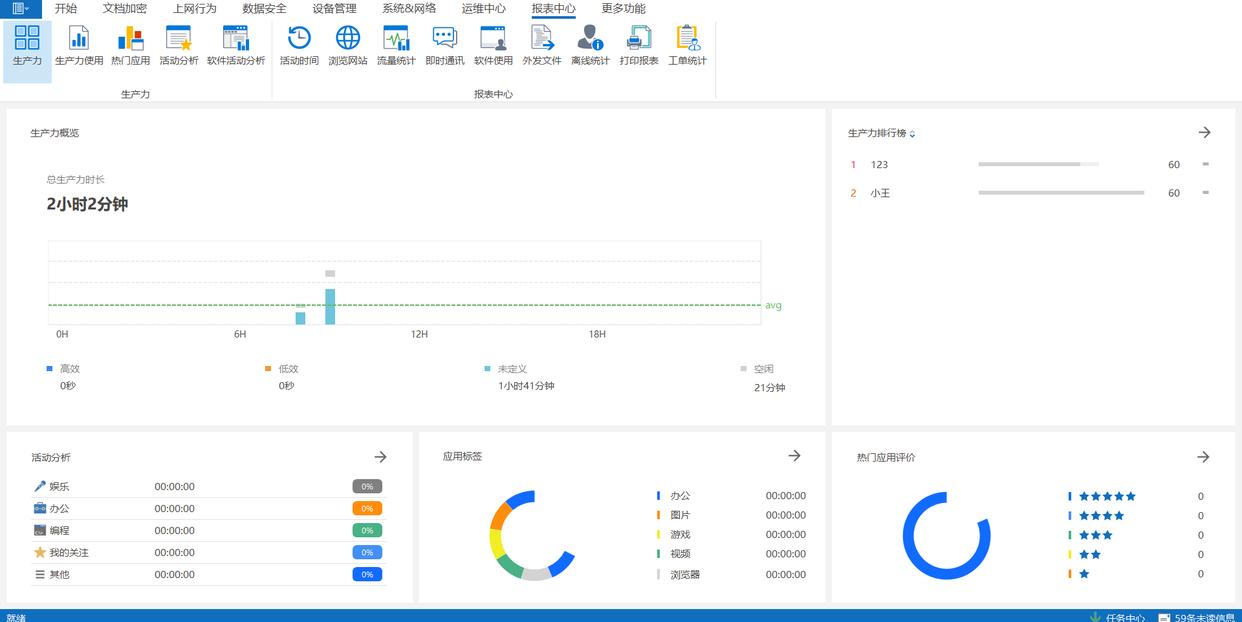Open the 59条未读信息 notification link
Screen dimensions: 1242x622
[x=1201, y=616]
